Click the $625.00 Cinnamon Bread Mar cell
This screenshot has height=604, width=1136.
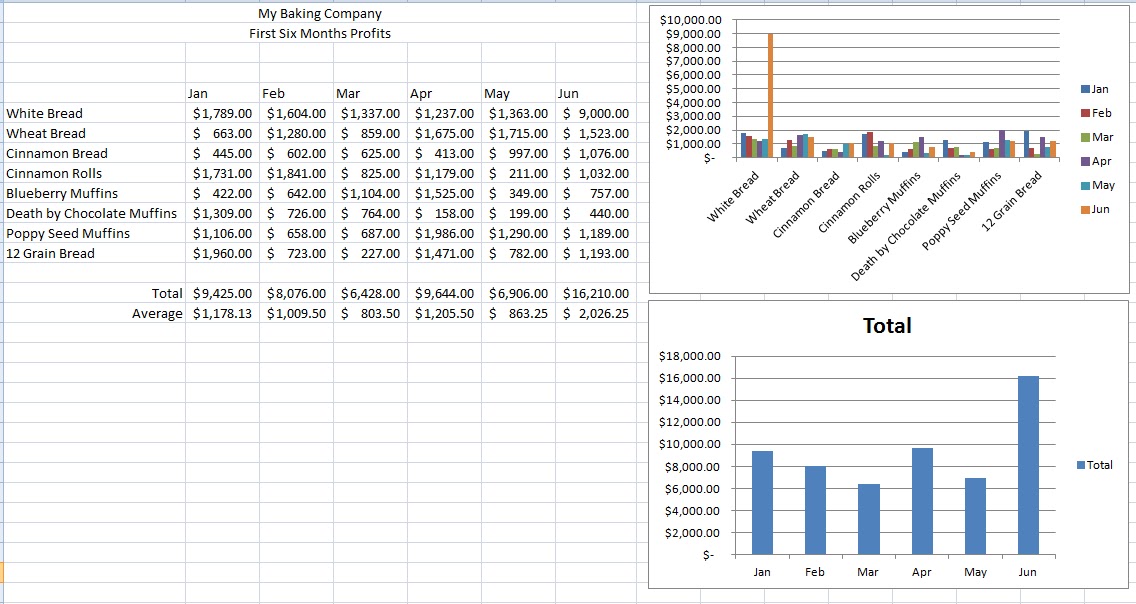tap(370, 154)
